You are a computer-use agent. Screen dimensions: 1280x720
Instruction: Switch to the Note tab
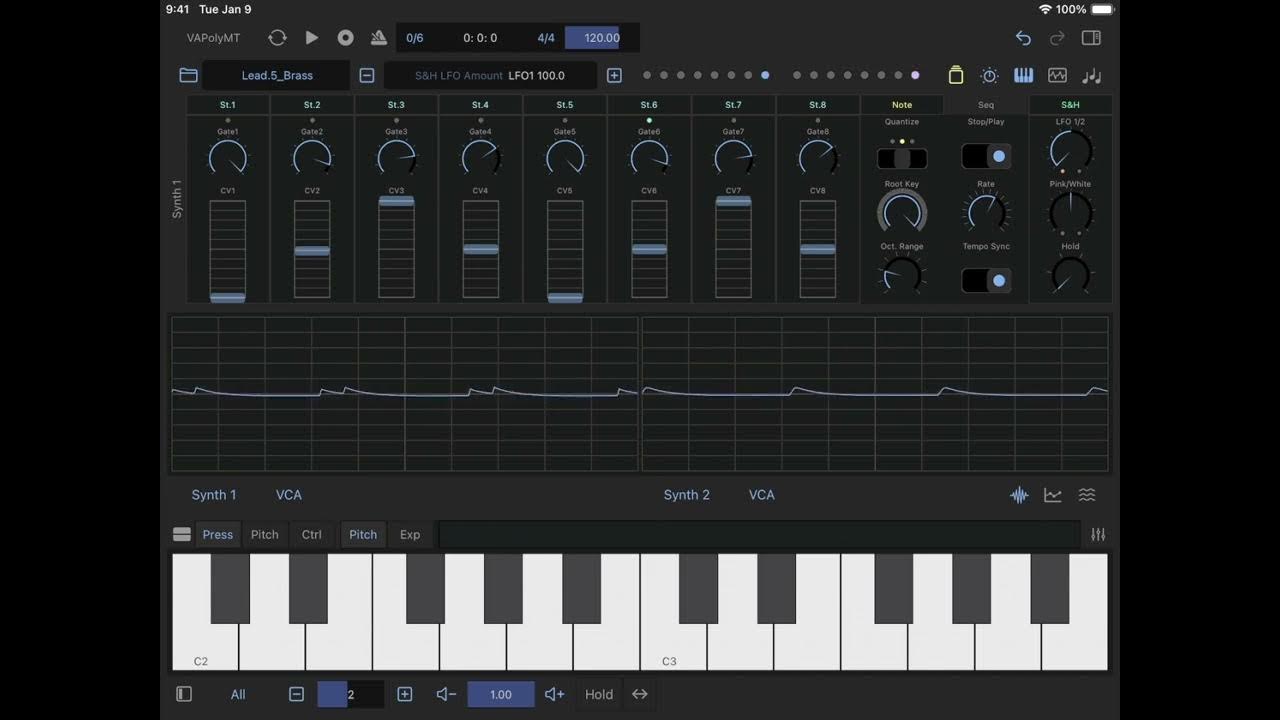(902, 105)
